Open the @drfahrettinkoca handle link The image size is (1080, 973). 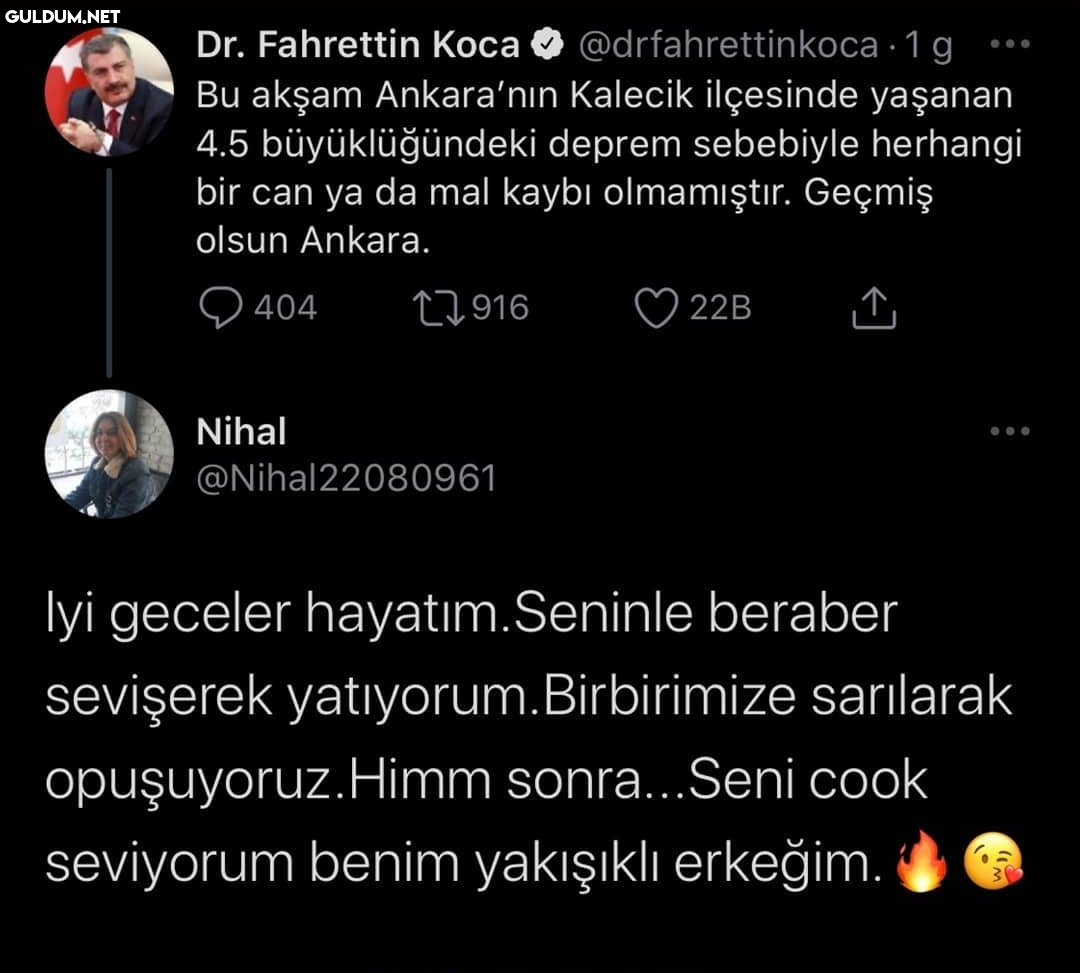click(x=728, y=45)
